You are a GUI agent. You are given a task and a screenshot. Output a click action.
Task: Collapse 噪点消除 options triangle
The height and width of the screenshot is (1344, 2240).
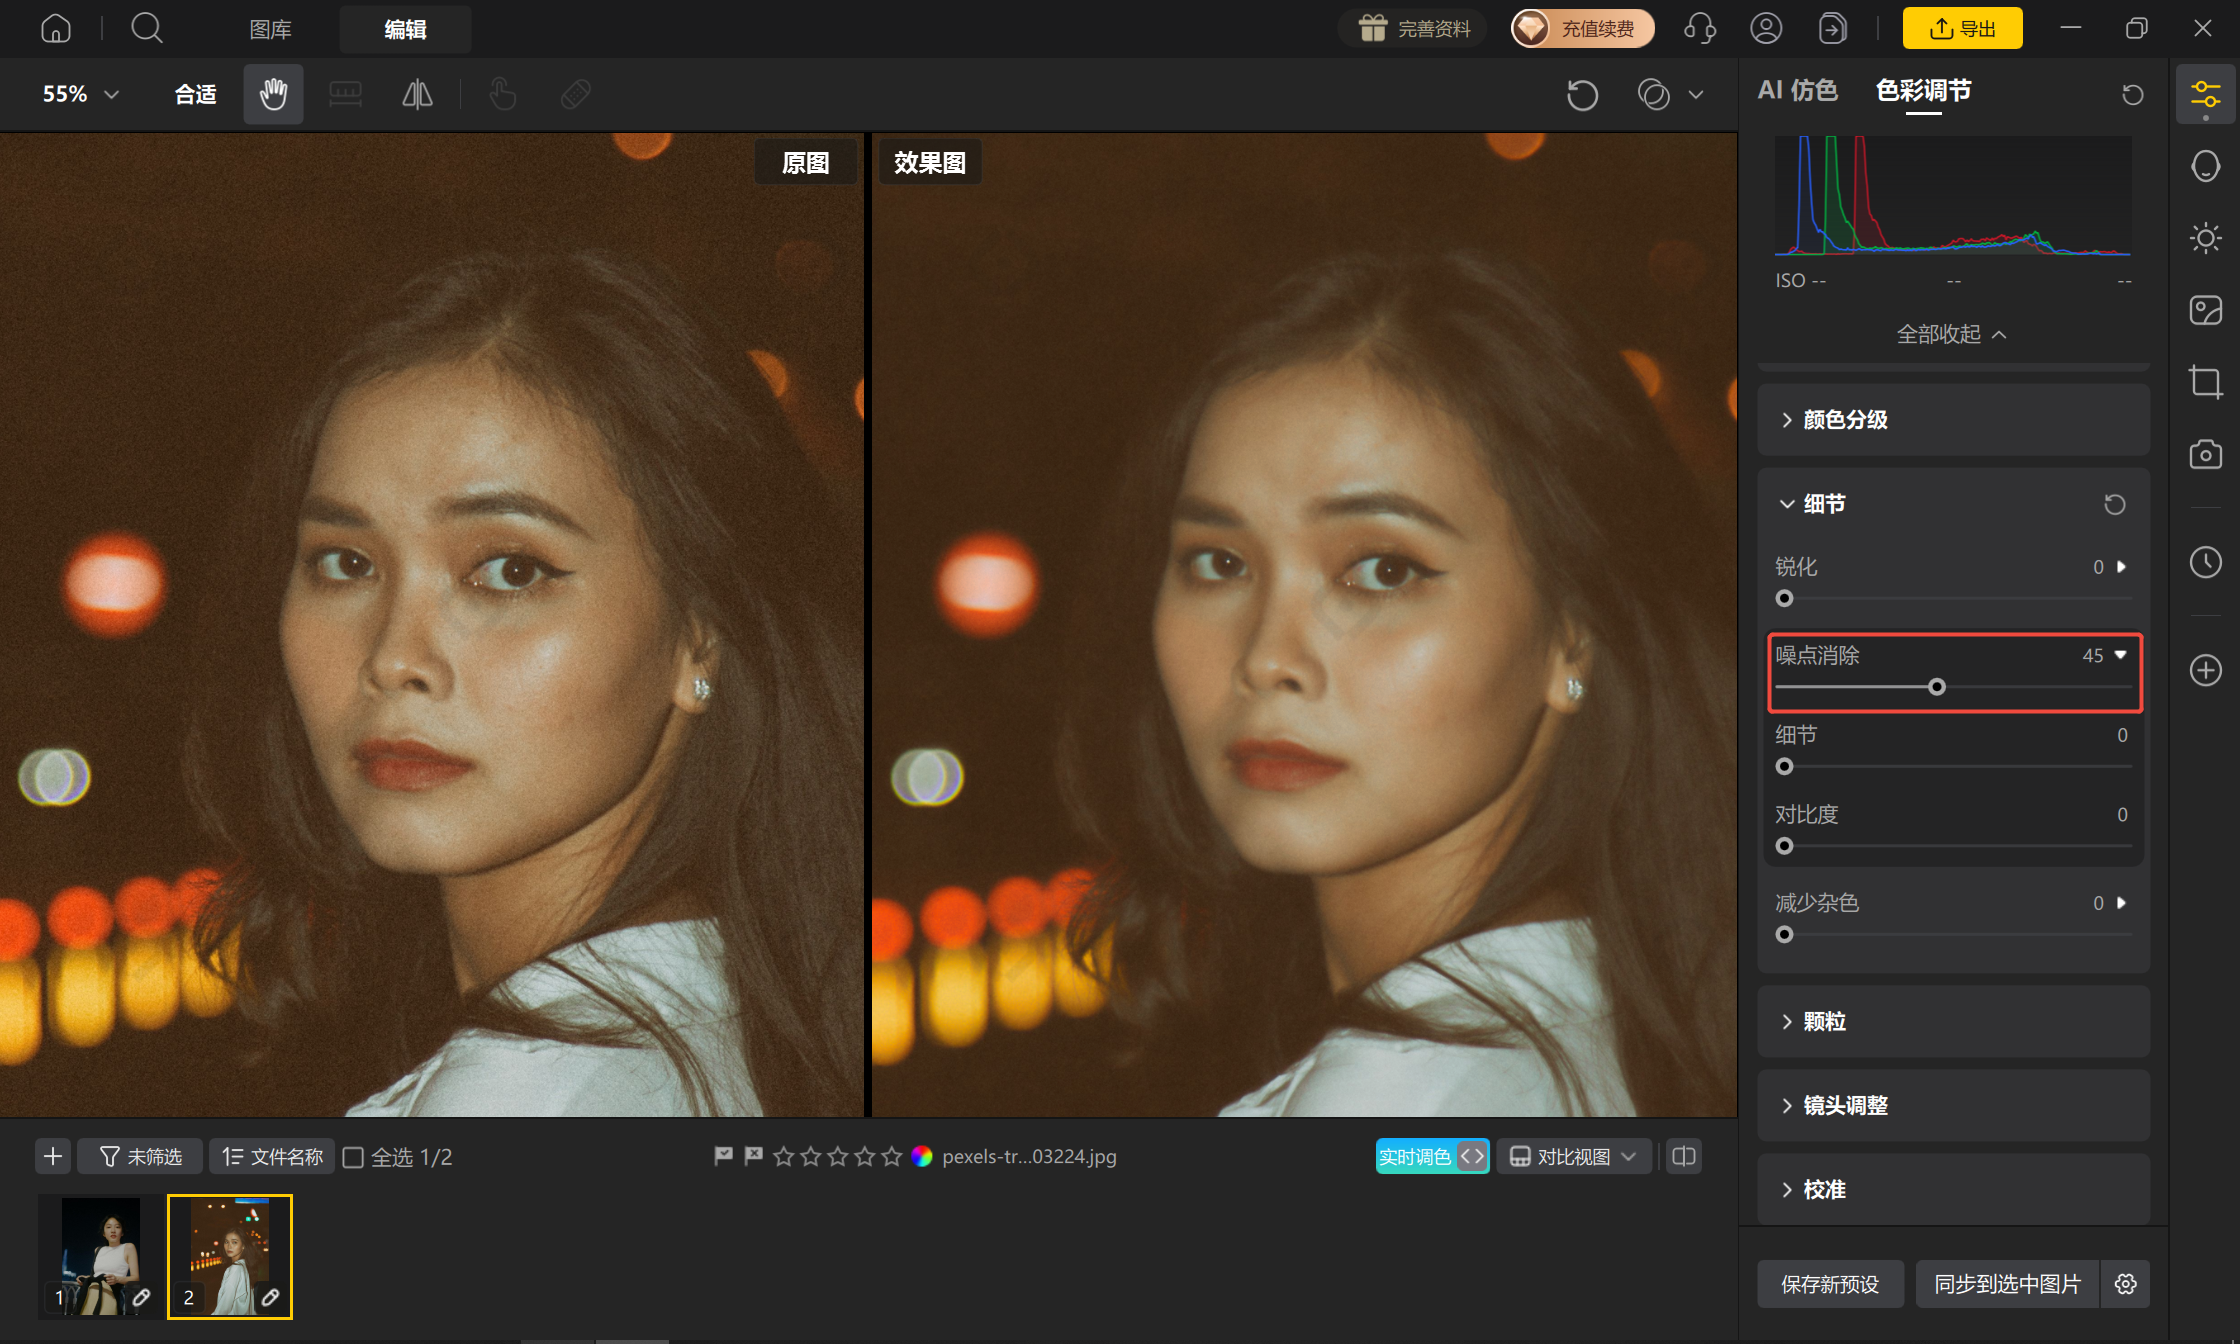pyautogui.click(x=2121, y=655)
